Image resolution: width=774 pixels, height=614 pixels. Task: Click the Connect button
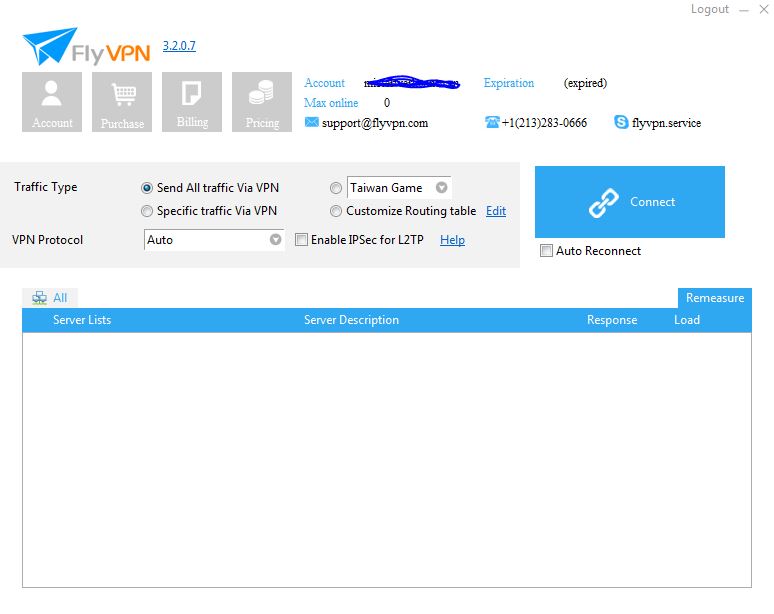point(630,202)
